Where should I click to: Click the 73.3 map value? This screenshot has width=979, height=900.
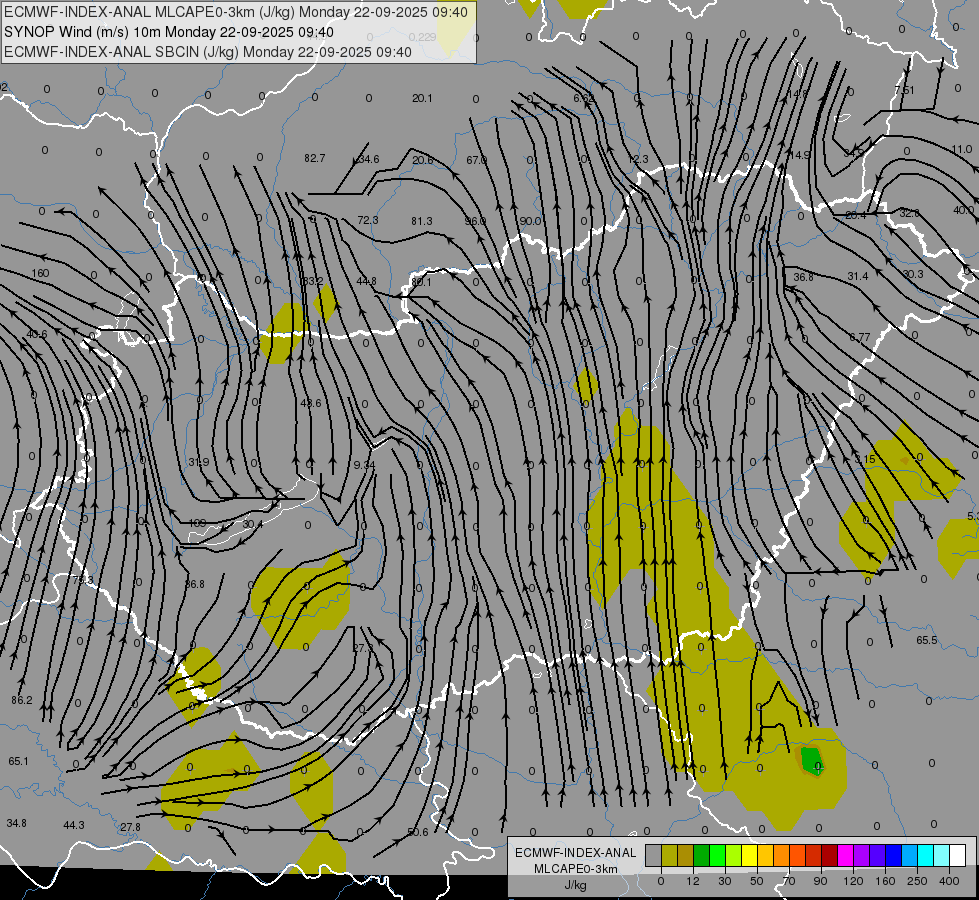click(x=82, y=580)
